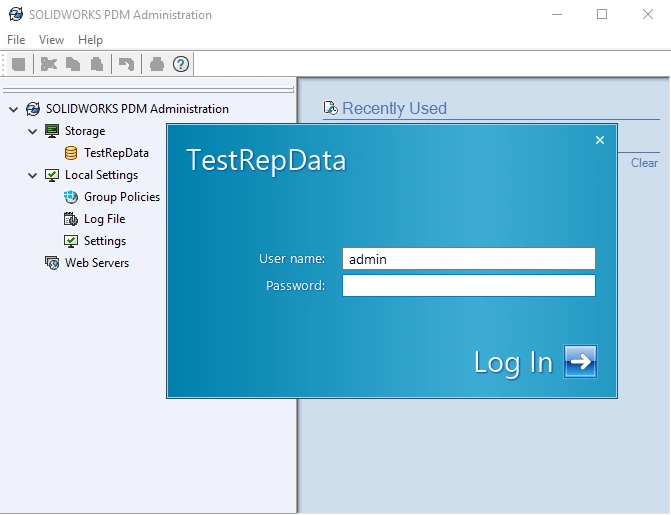
Task: Collapse the Storage tree node
Action: click(33, 131)
